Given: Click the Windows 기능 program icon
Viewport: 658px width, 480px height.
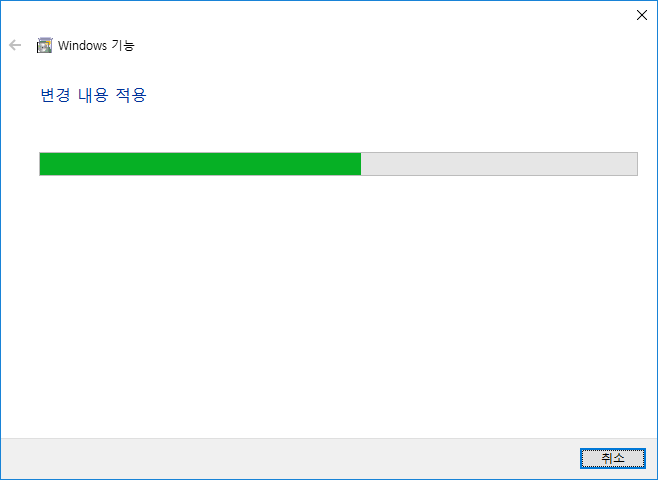Looking at the screenshot, I should (44, 45).
